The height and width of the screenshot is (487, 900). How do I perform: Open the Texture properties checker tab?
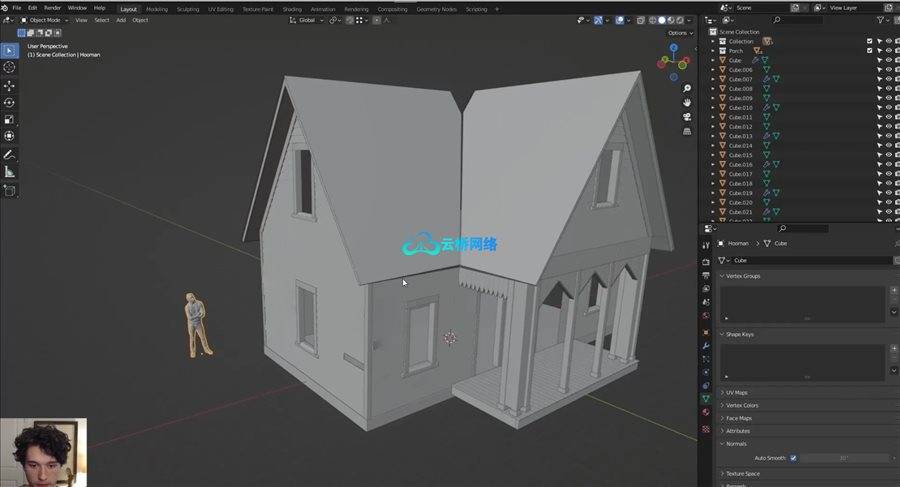click(x=706, y=429)
